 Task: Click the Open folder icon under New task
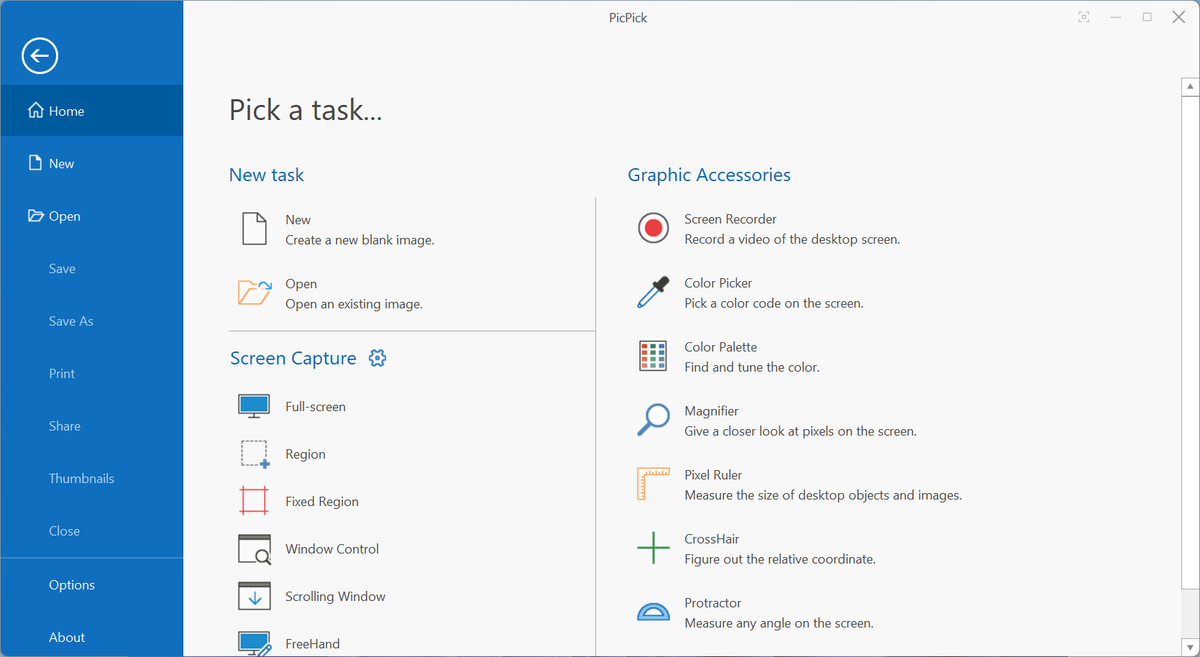(254, 293)
